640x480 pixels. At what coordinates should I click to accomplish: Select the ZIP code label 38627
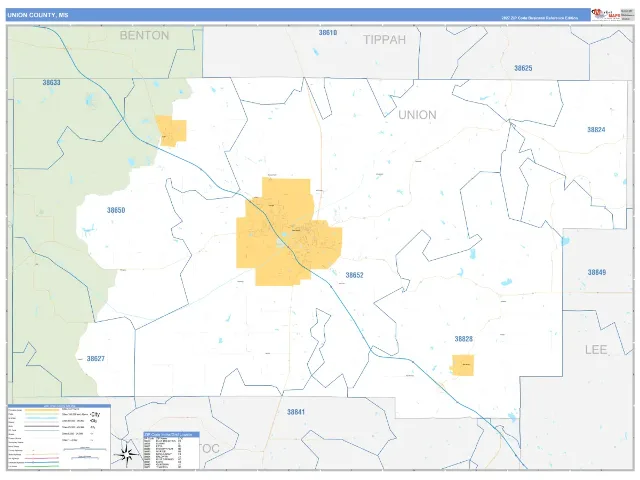click(96, 359)
